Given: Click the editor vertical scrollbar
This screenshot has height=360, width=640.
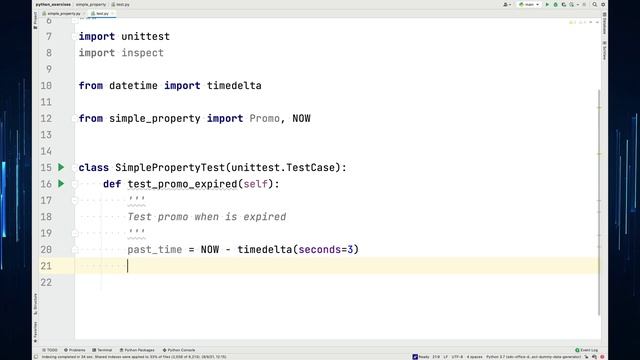Looking at the screenshot, I should [x=599, y=202].
